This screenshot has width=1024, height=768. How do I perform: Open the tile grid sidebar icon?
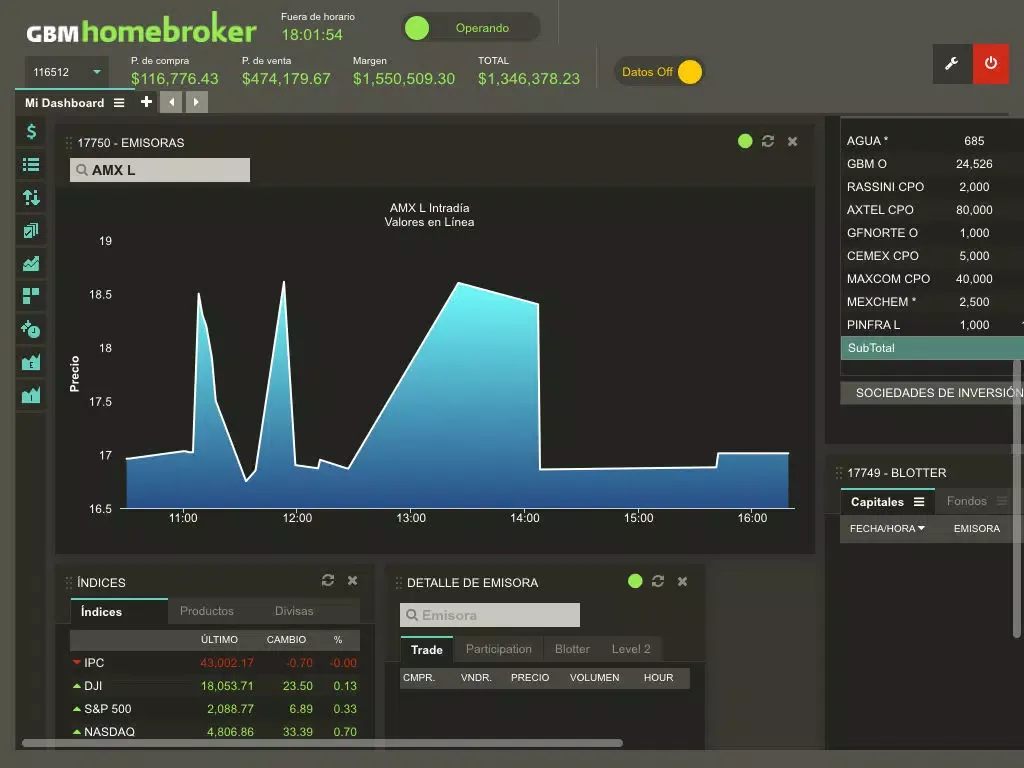point(31,296)
